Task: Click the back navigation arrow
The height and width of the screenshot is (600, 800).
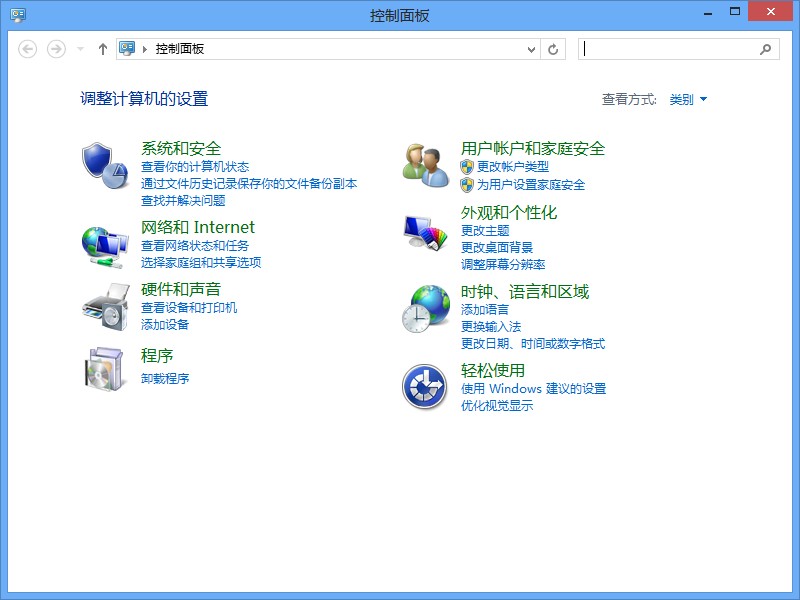Action: (29, 48)
